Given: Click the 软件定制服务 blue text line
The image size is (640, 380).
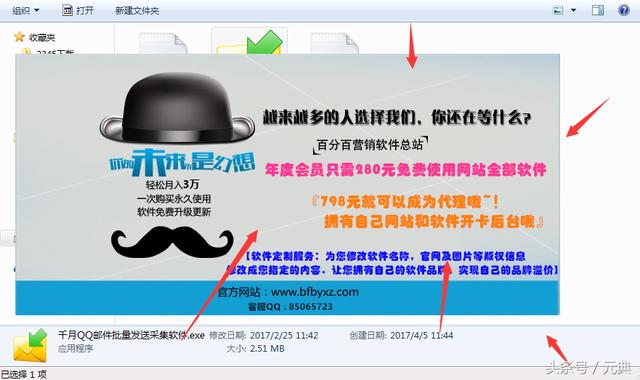Looking at the screenshot, I should [386, 256].
